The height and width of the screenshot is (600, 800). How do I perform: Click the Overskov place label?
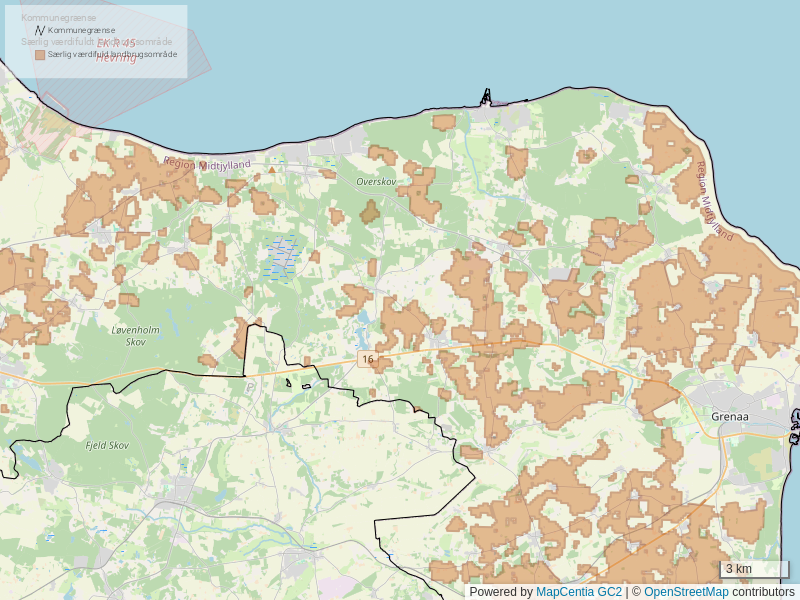coord(376,182)
